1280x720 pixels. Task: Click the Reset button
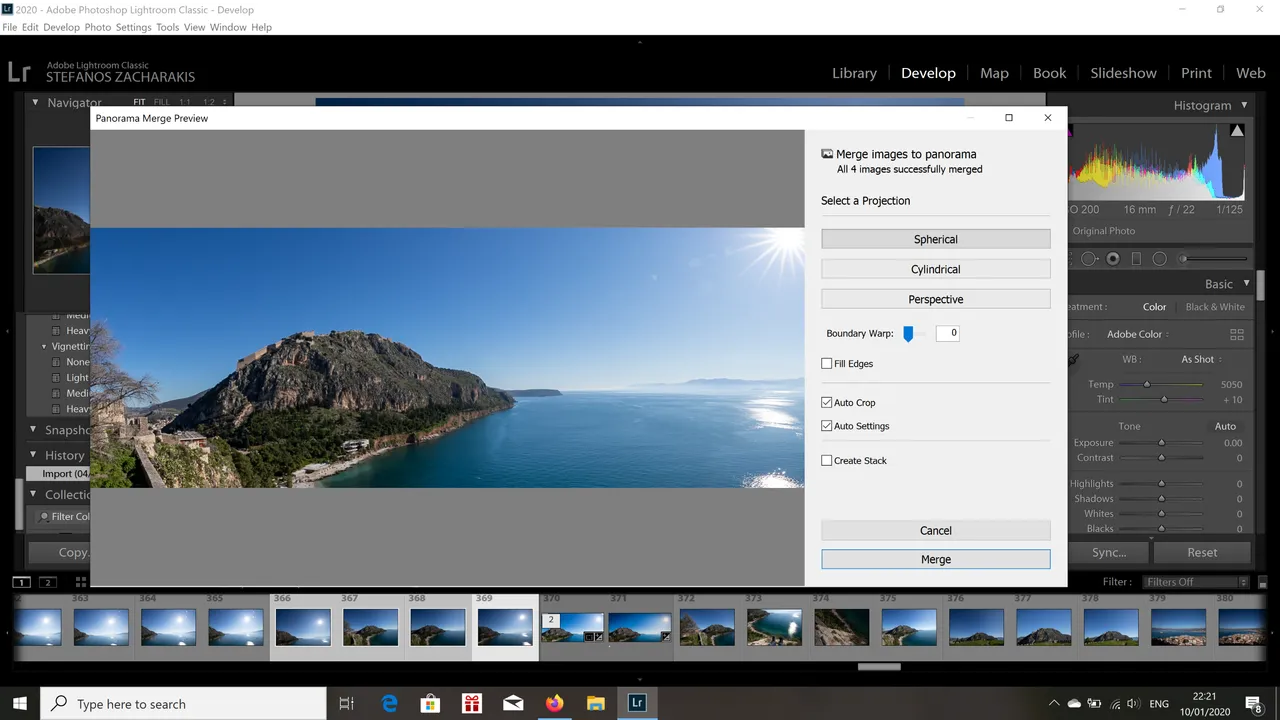point(1202,552)
